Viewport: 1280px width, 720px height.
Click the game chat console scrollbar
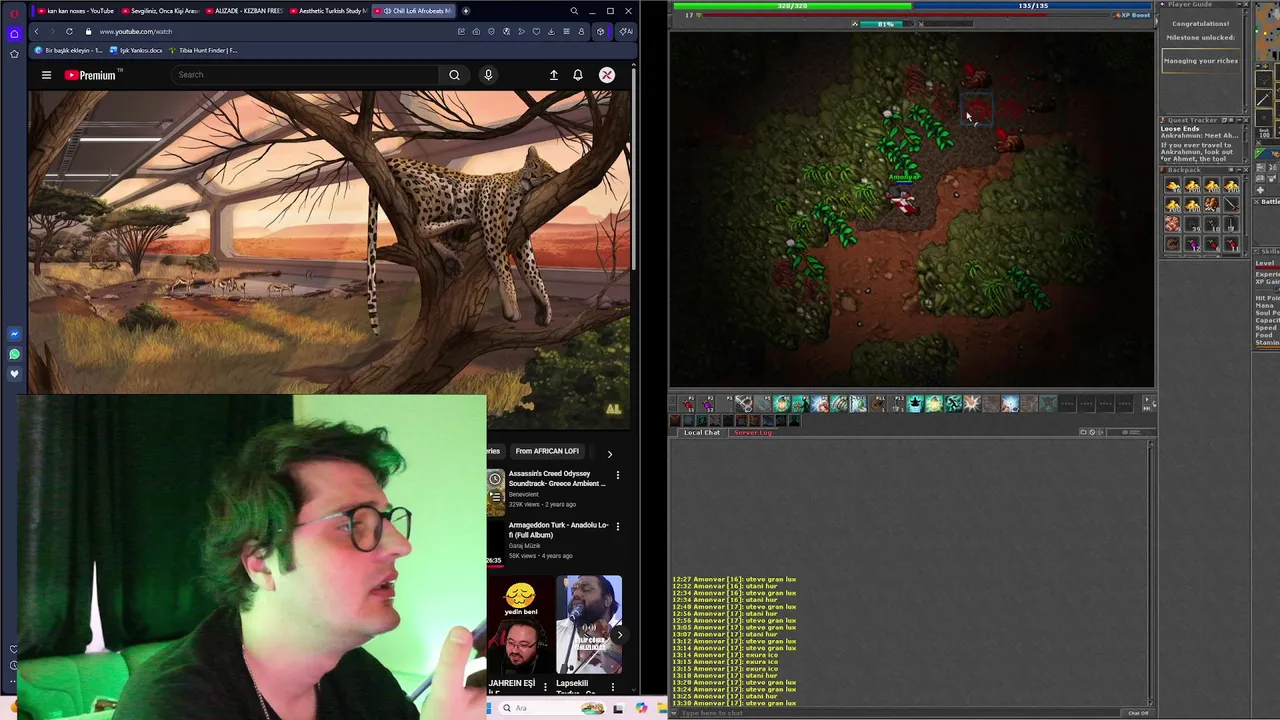click(1150, 575)
